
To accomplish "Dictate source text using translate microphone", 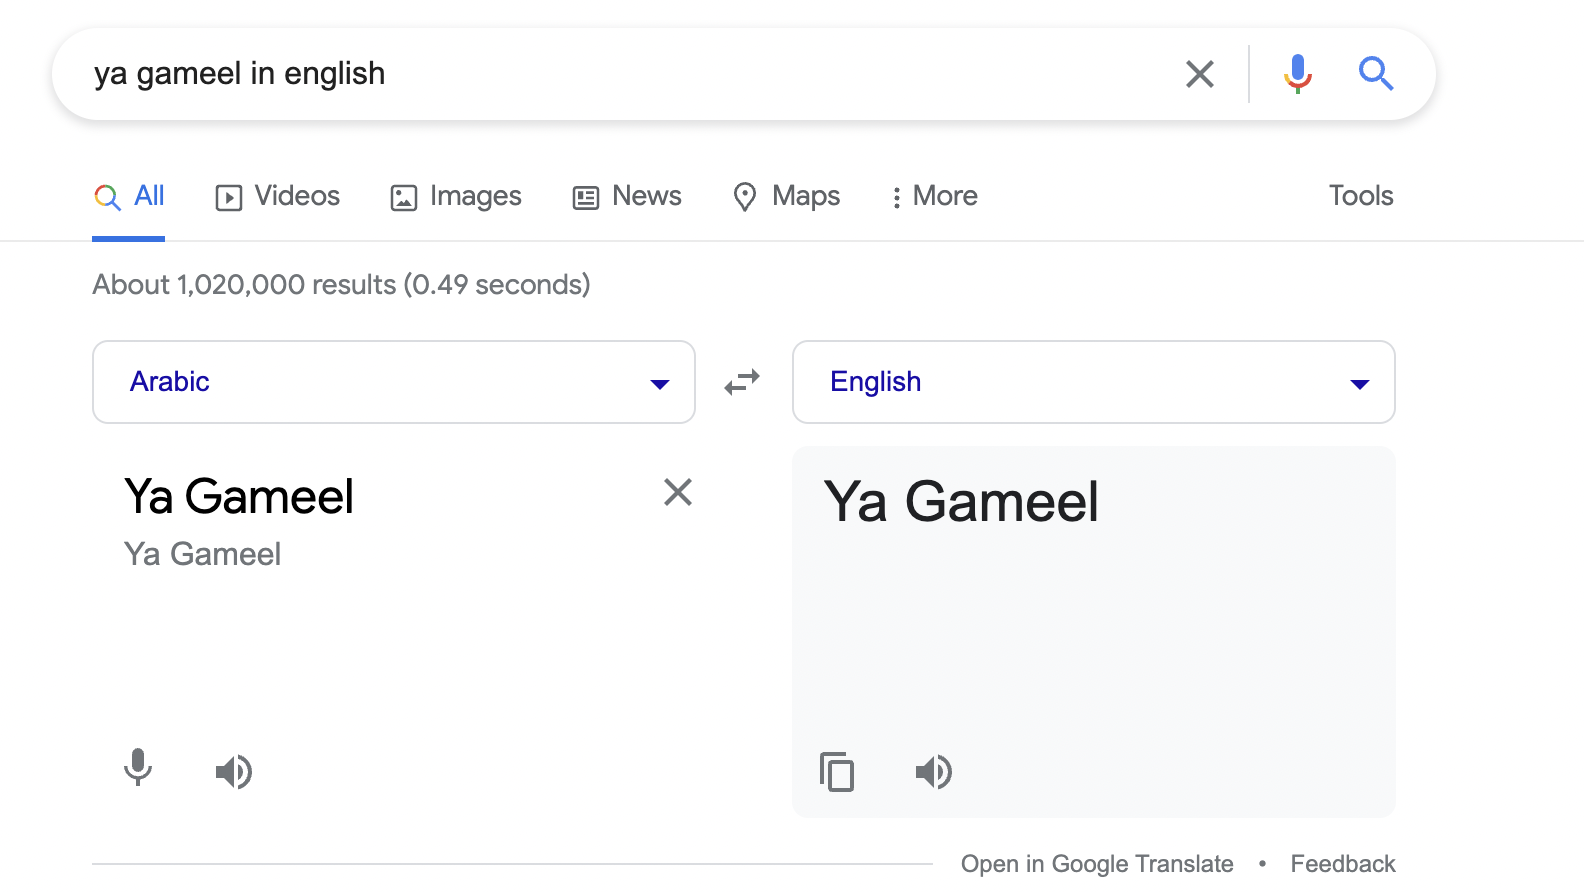I will point(138,768).
